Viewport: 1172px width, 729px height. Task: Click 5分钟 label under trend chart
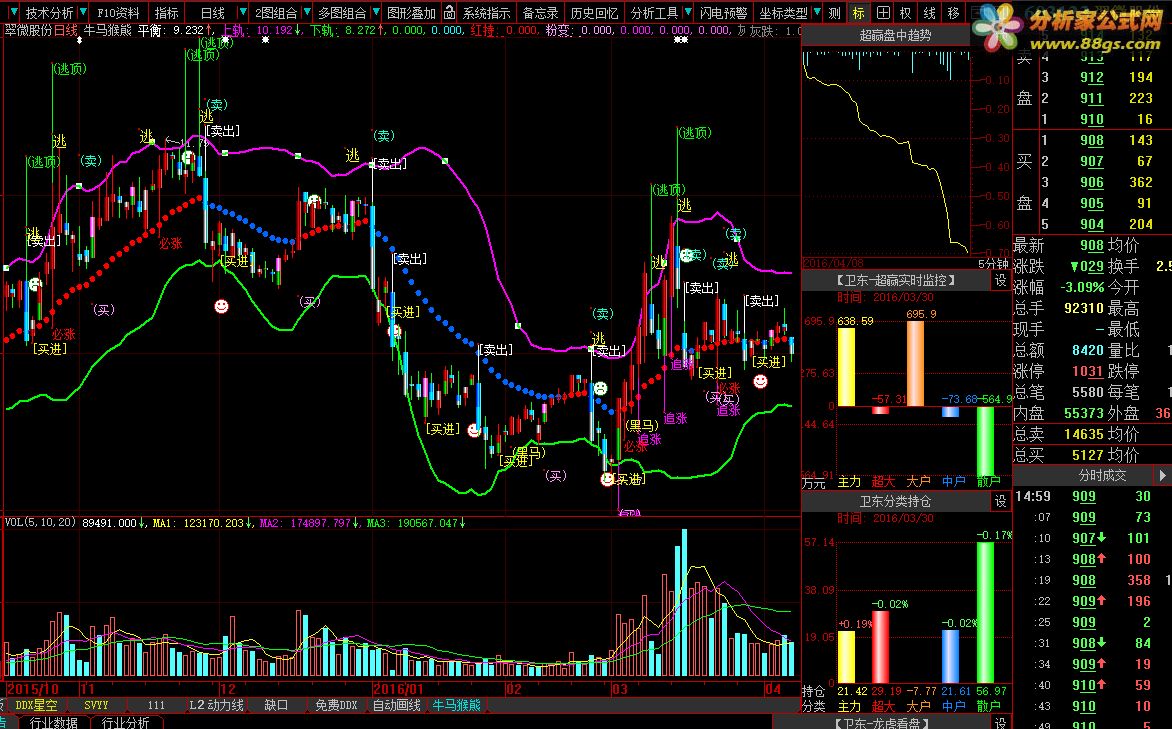tap(993, 263)
